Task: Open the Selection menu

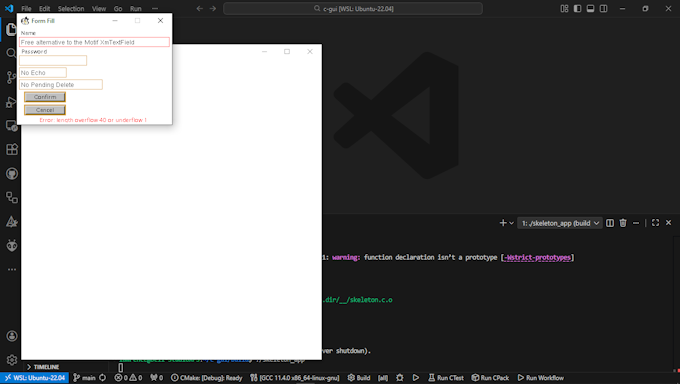Action: click(x=71, y=9)
